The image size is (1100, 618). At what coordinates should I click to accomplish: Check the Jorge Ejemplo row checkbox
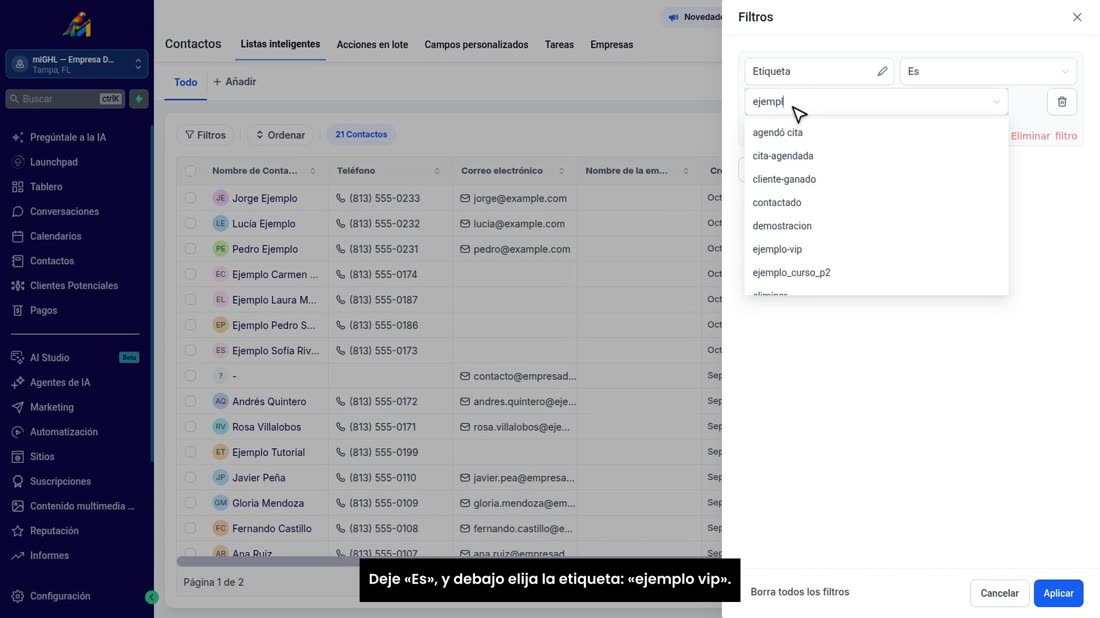[x=190, y=199]
